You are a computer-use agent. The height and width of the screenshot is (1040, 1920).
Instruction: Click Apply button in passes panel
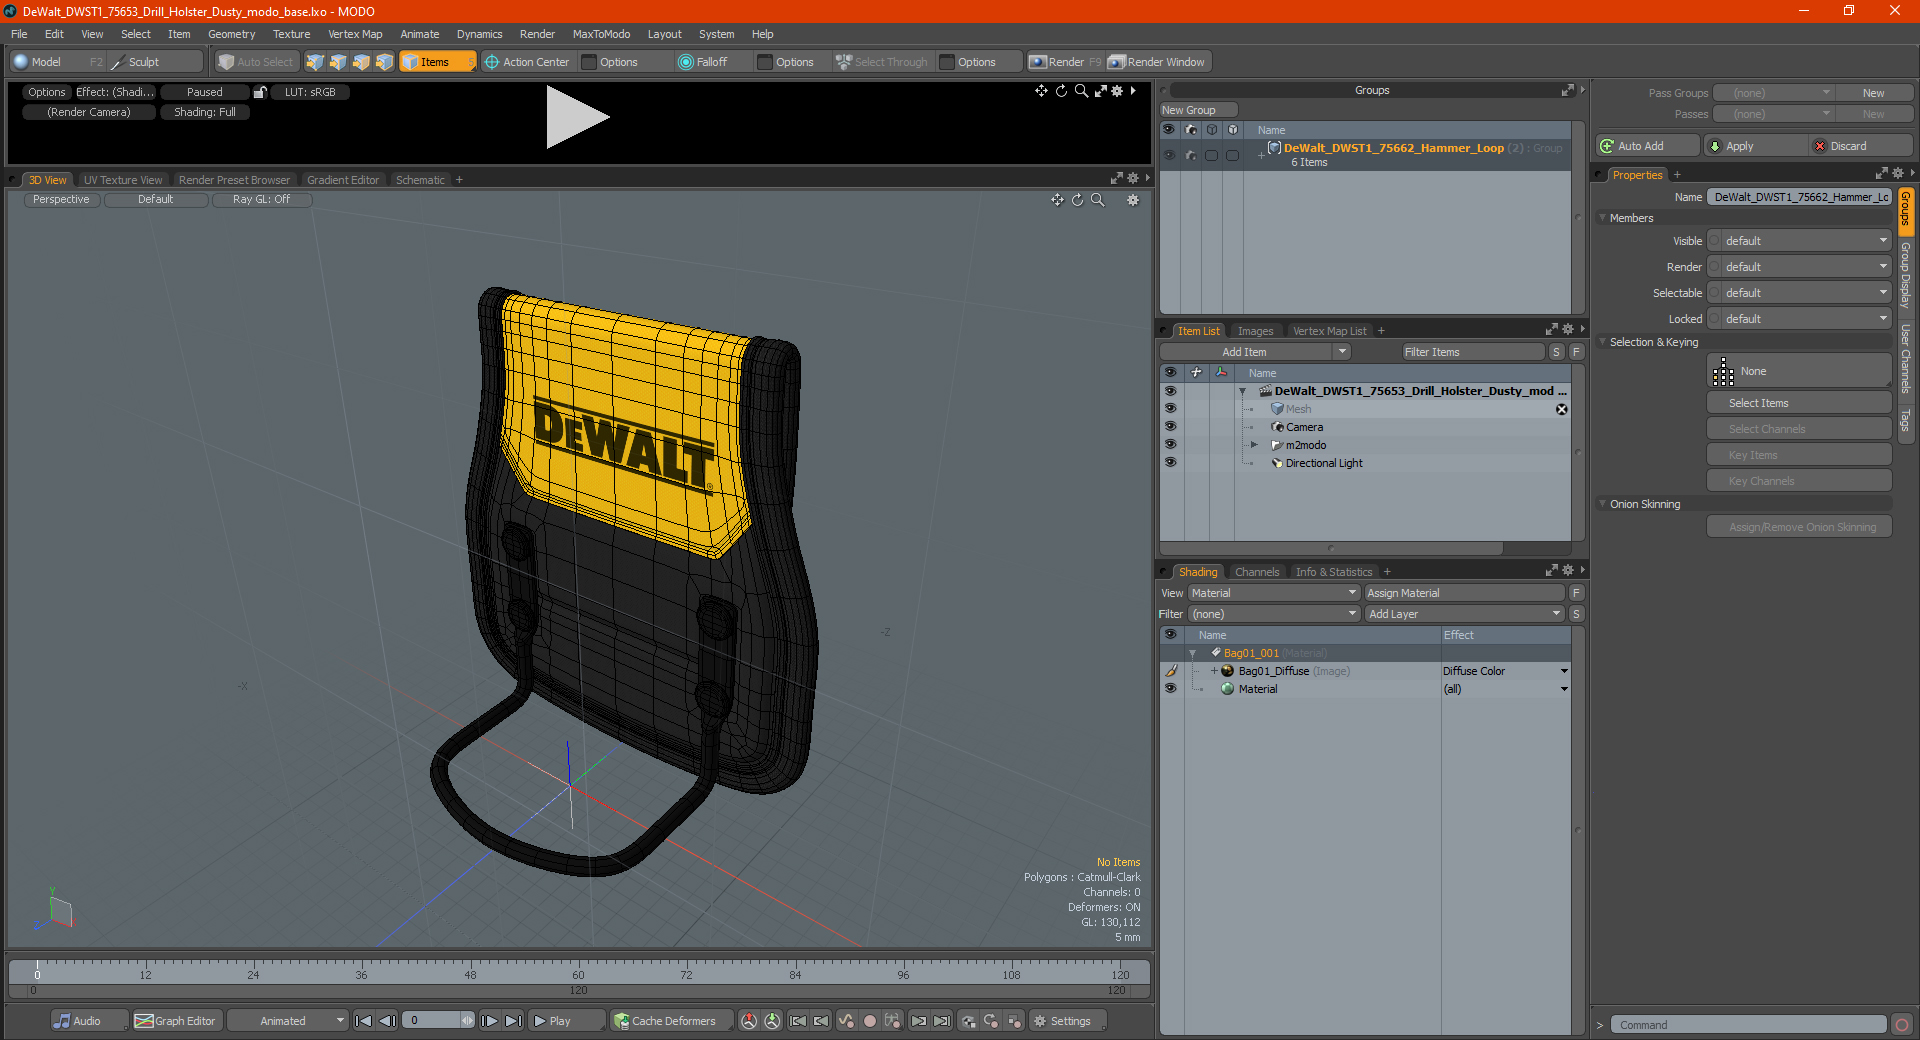click(x=1756, y=146)
